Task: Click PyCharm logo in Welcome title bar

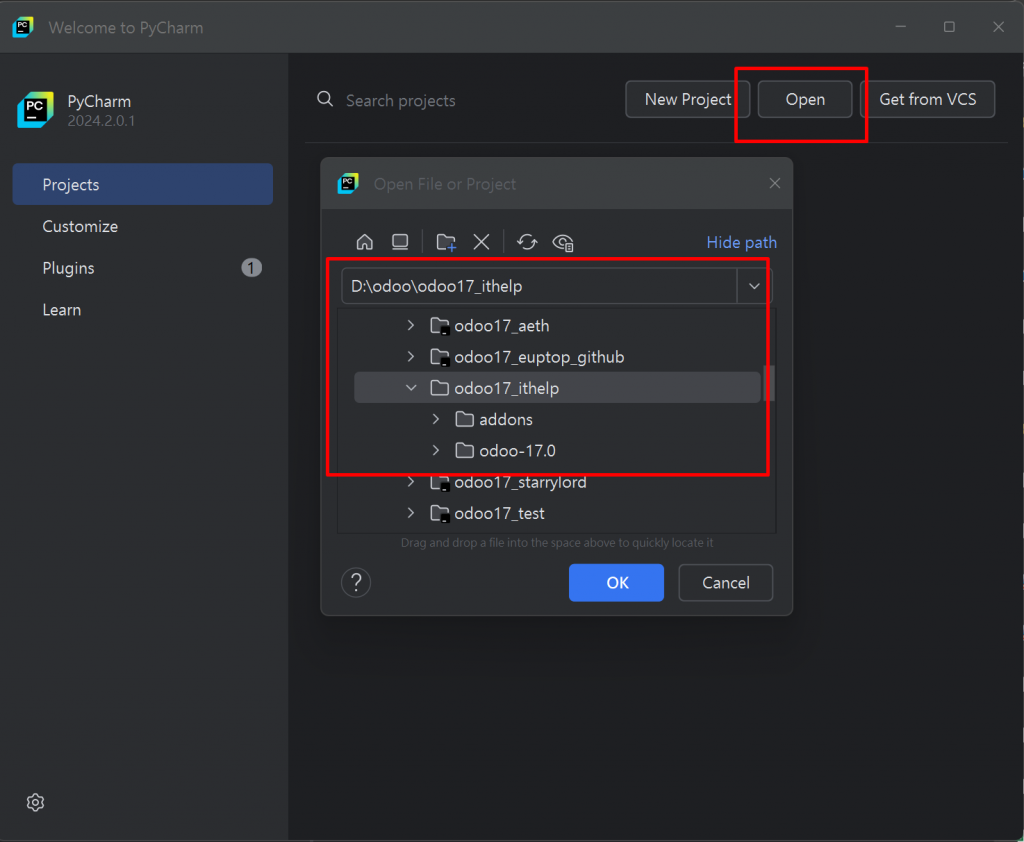Action: (x=23, y=27)
